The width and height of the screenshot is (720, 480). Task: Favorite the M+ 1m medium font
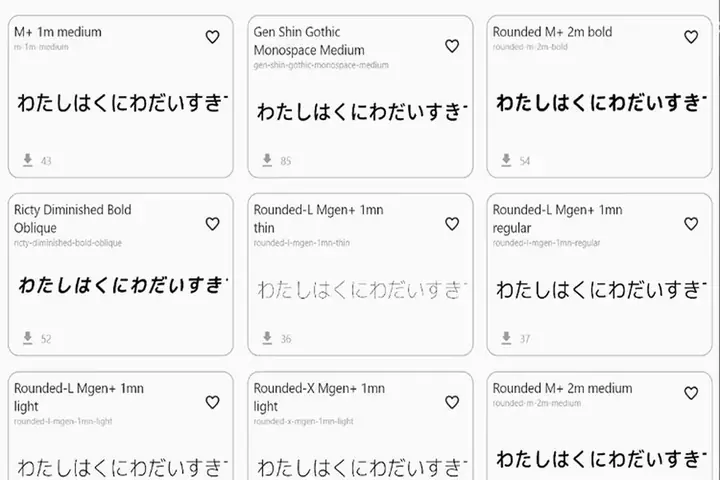[212, 37]
